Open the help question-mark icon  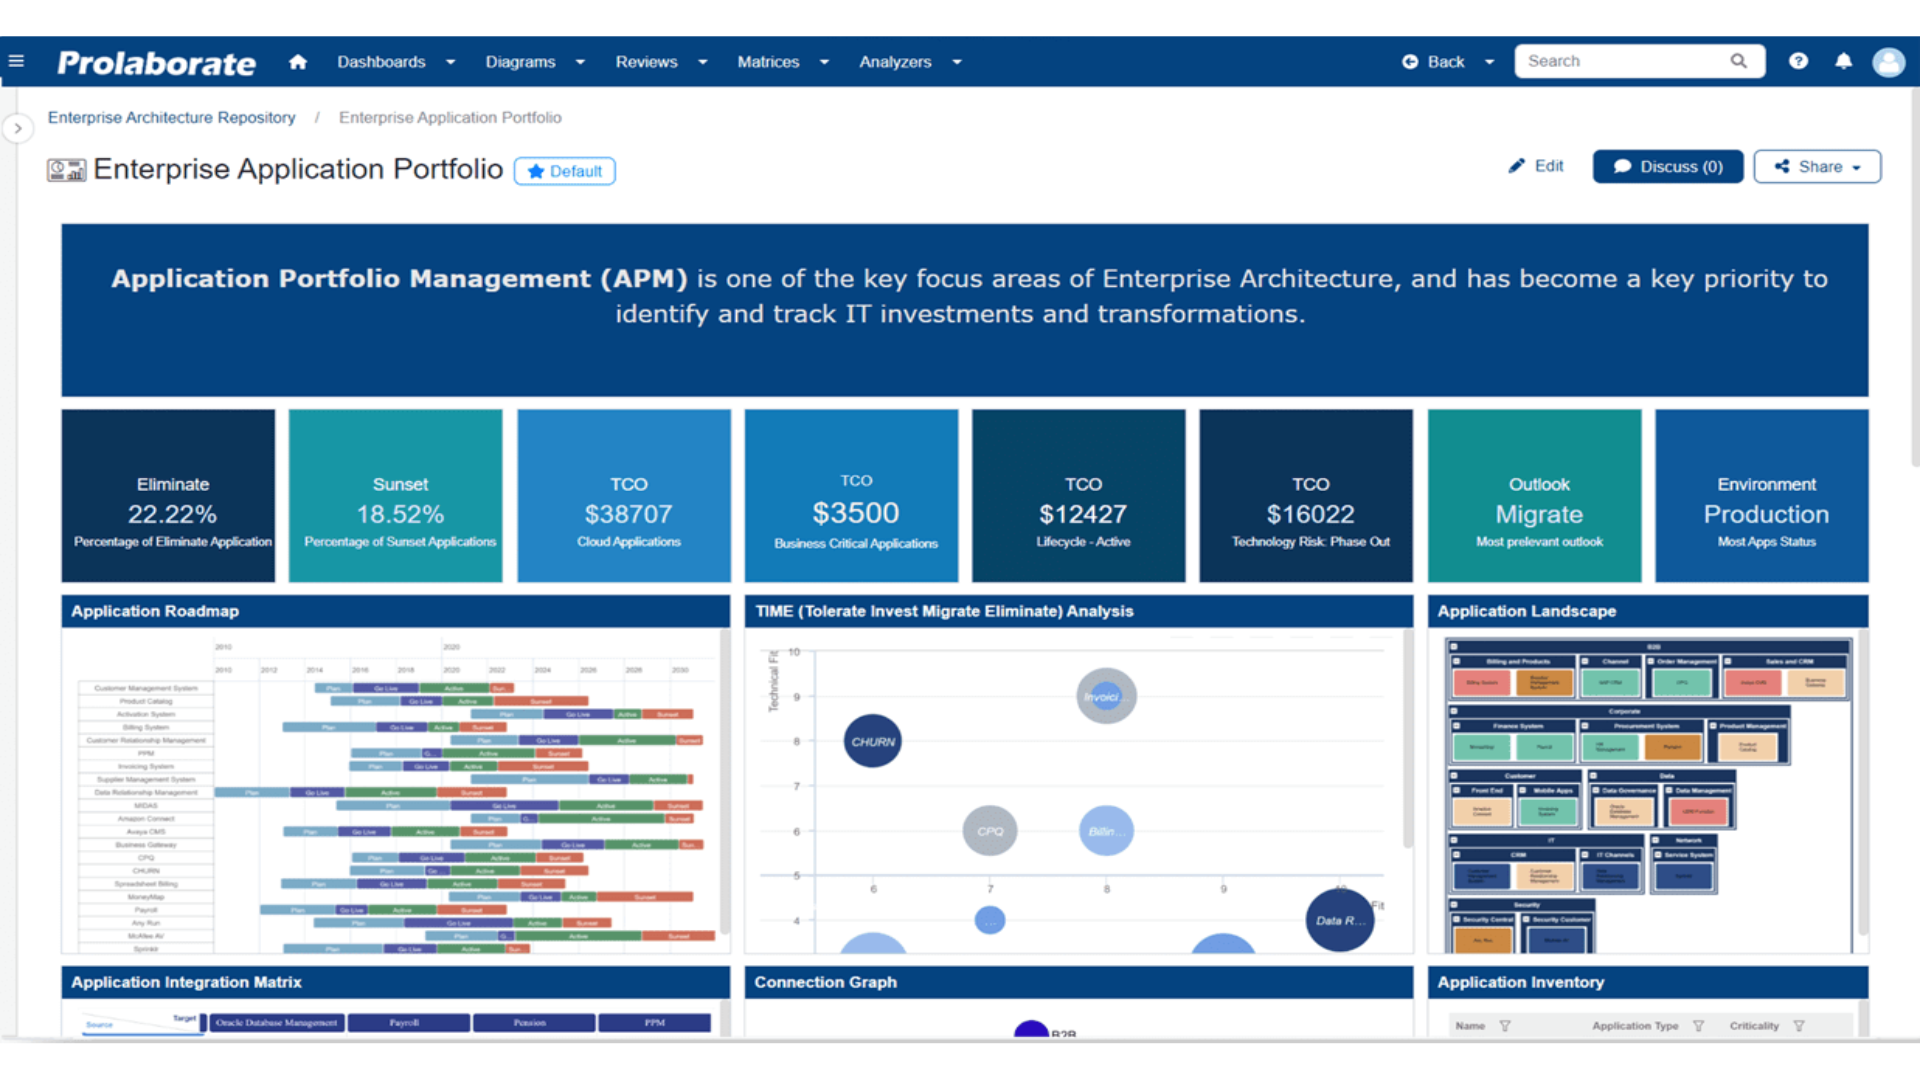point(1798,61)
